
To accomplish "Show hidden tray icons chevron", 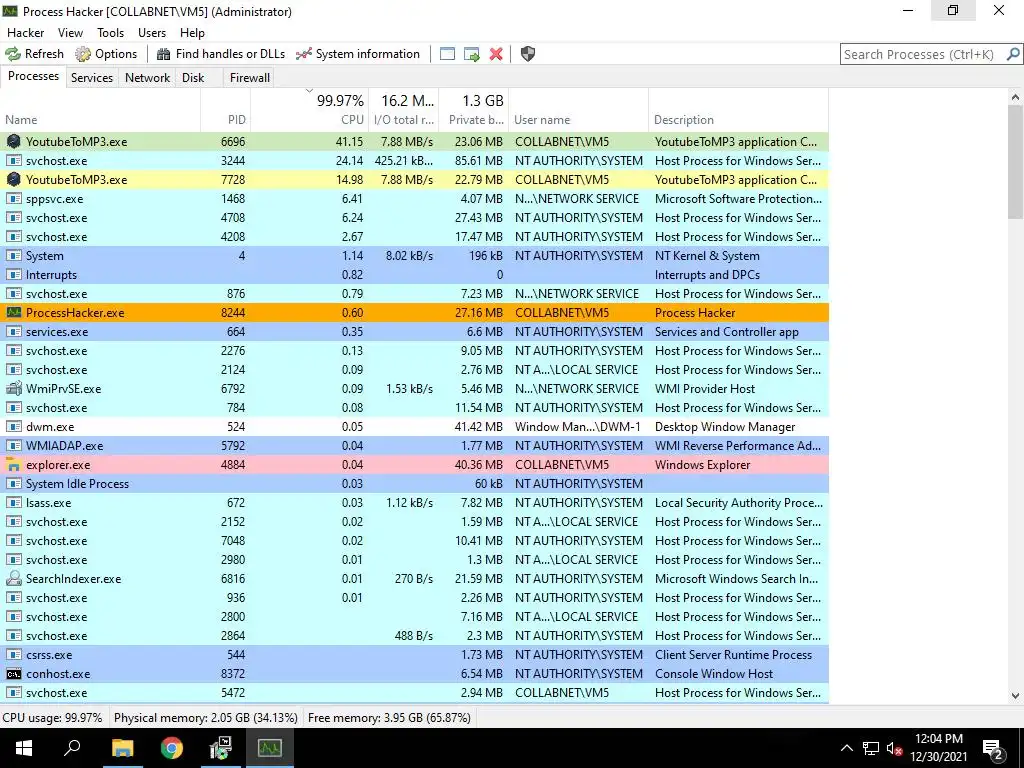I will (846, 748).
